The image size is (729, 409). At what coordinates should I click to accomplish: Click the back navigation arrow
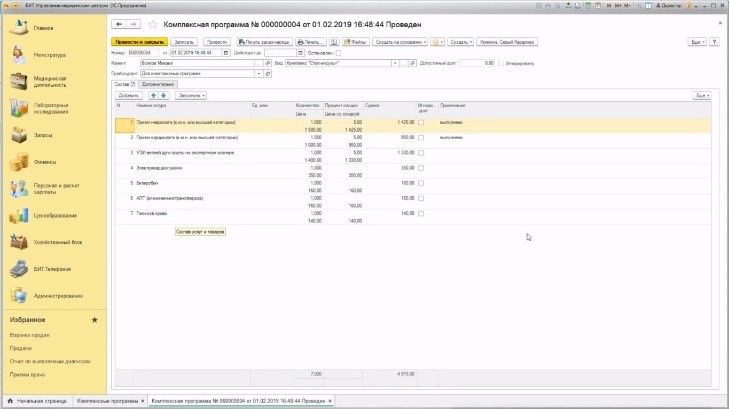(119, 22)
